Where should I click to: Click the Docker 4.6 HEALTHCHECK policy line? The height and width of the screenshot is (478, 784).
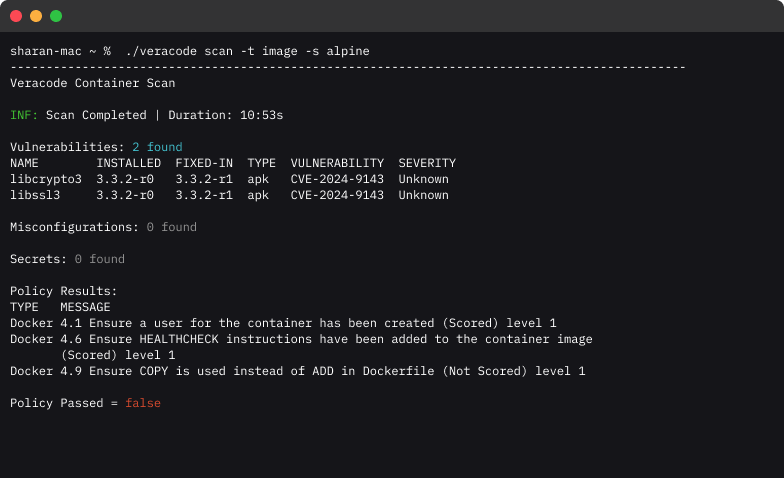tap(301, 347)
